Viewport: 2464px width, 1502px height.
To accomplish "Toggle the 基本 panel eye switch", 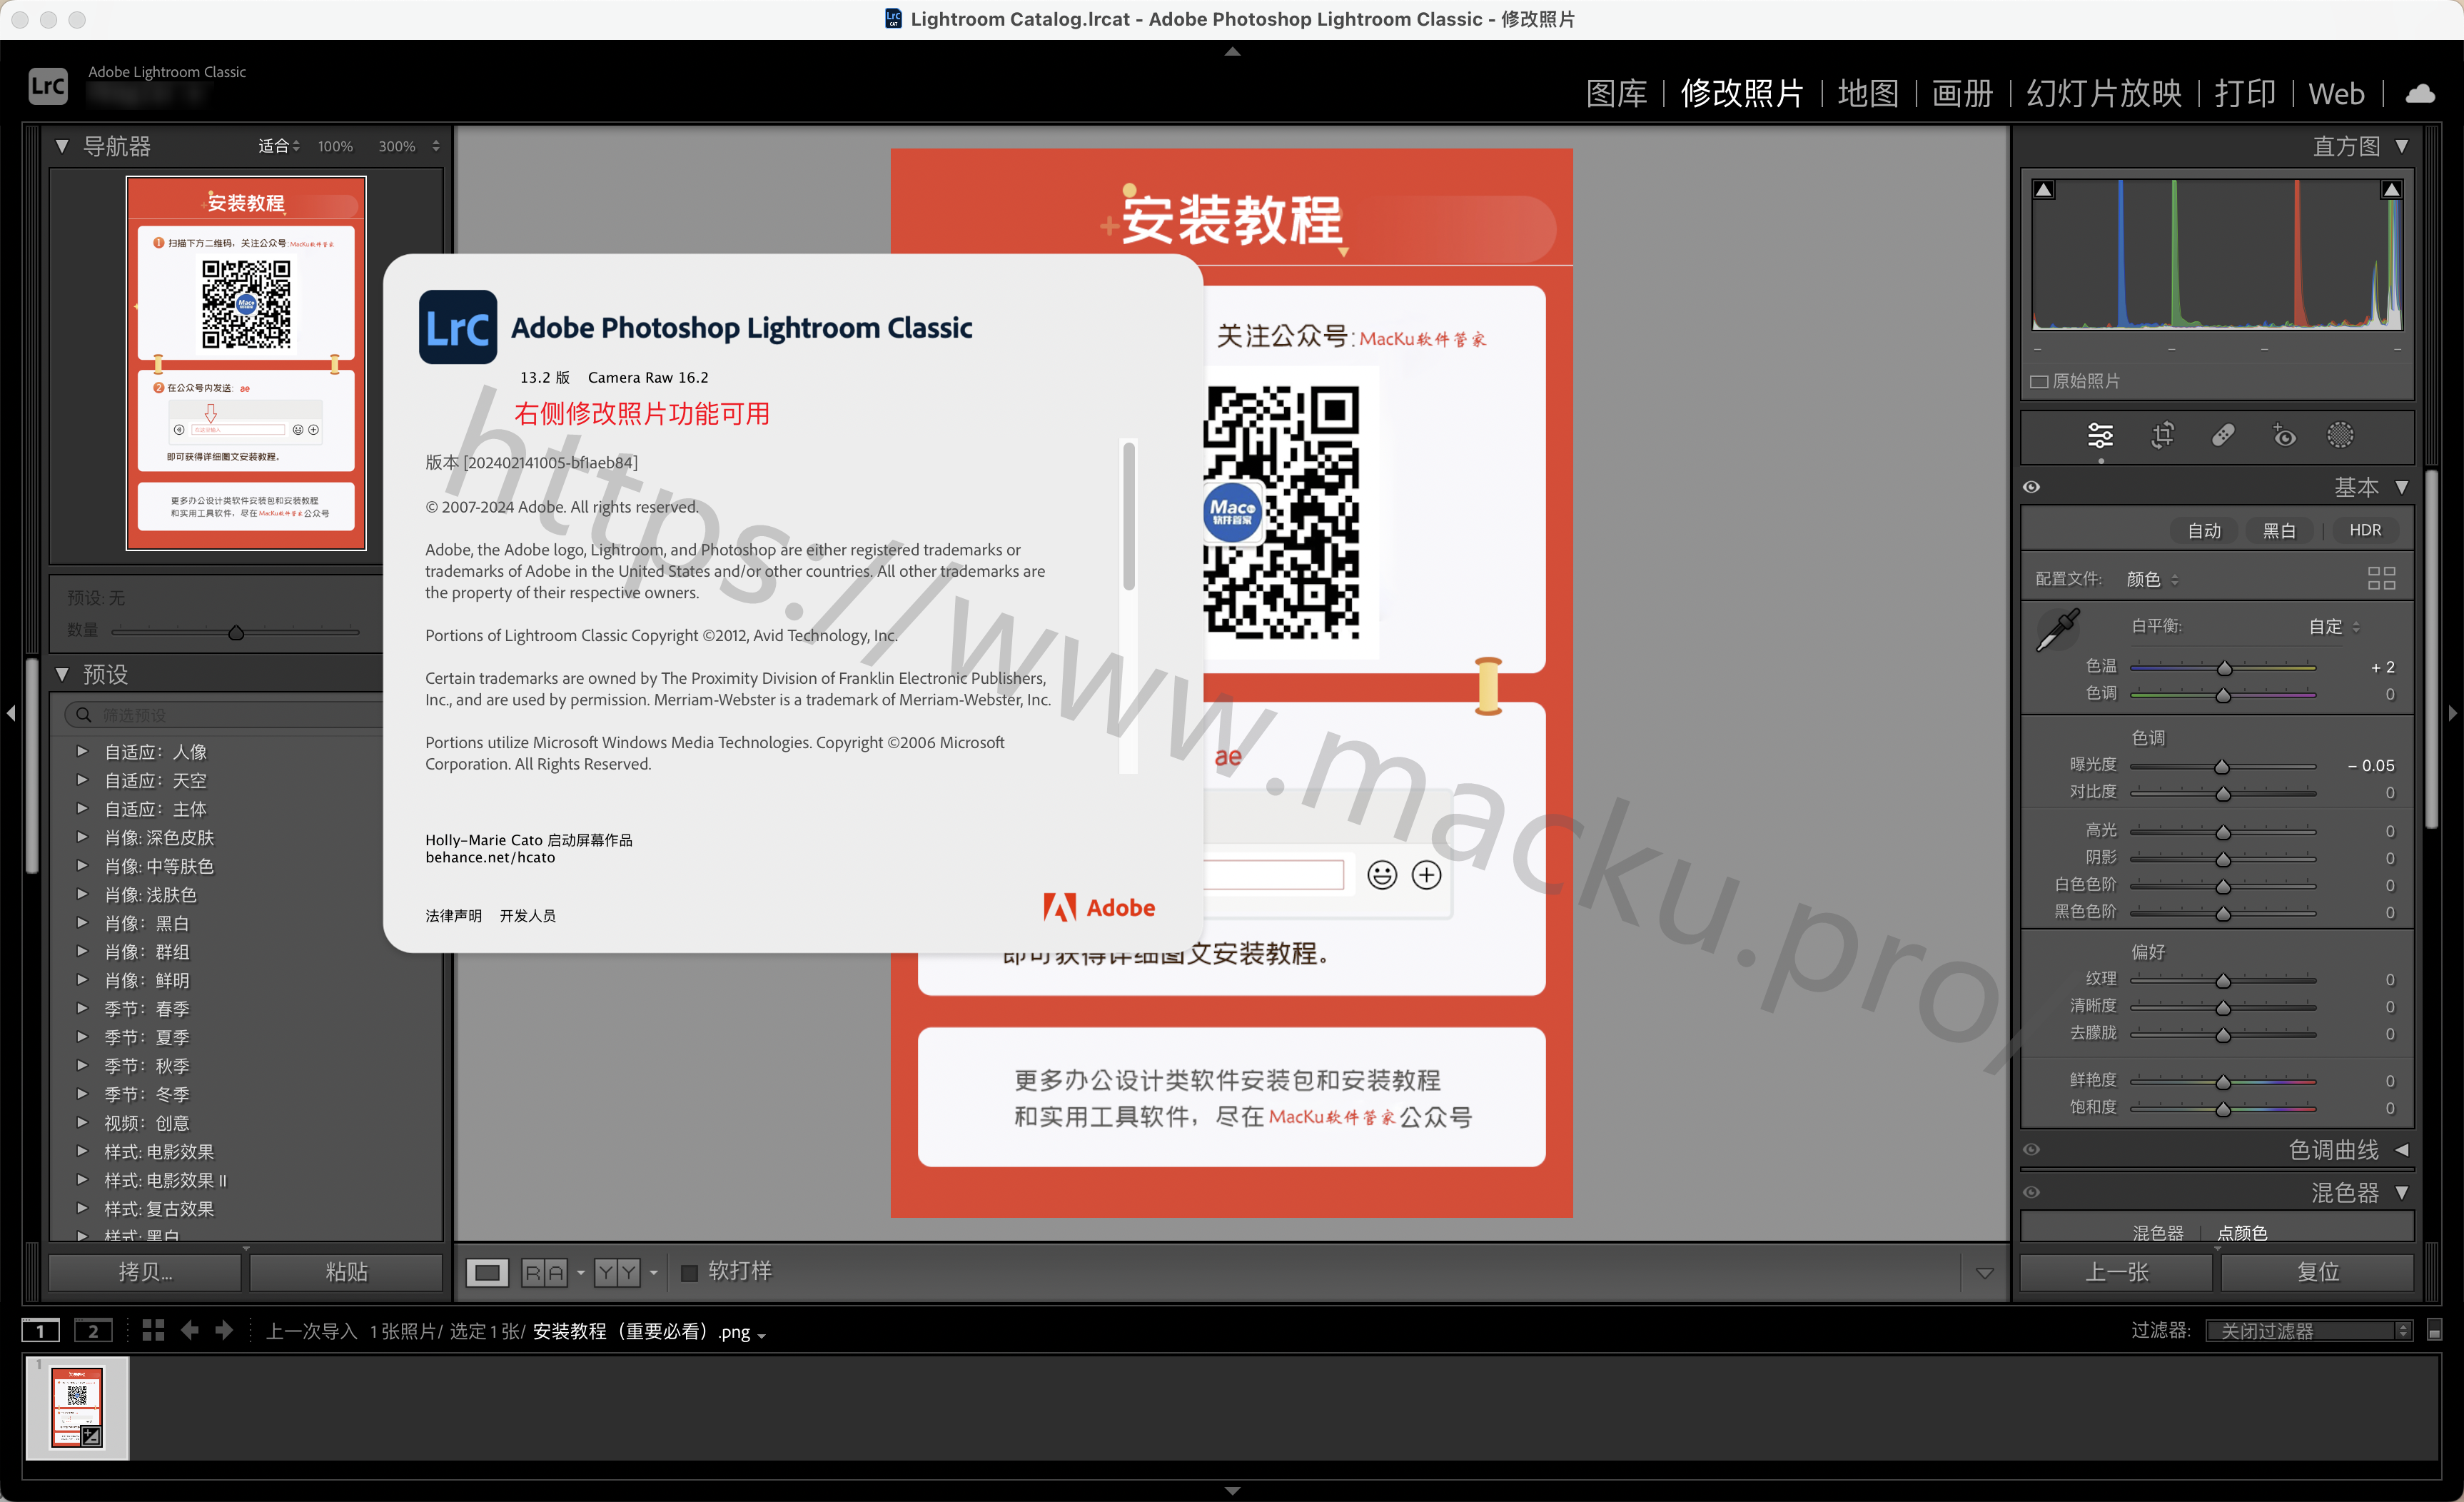I will (2031, 487).
